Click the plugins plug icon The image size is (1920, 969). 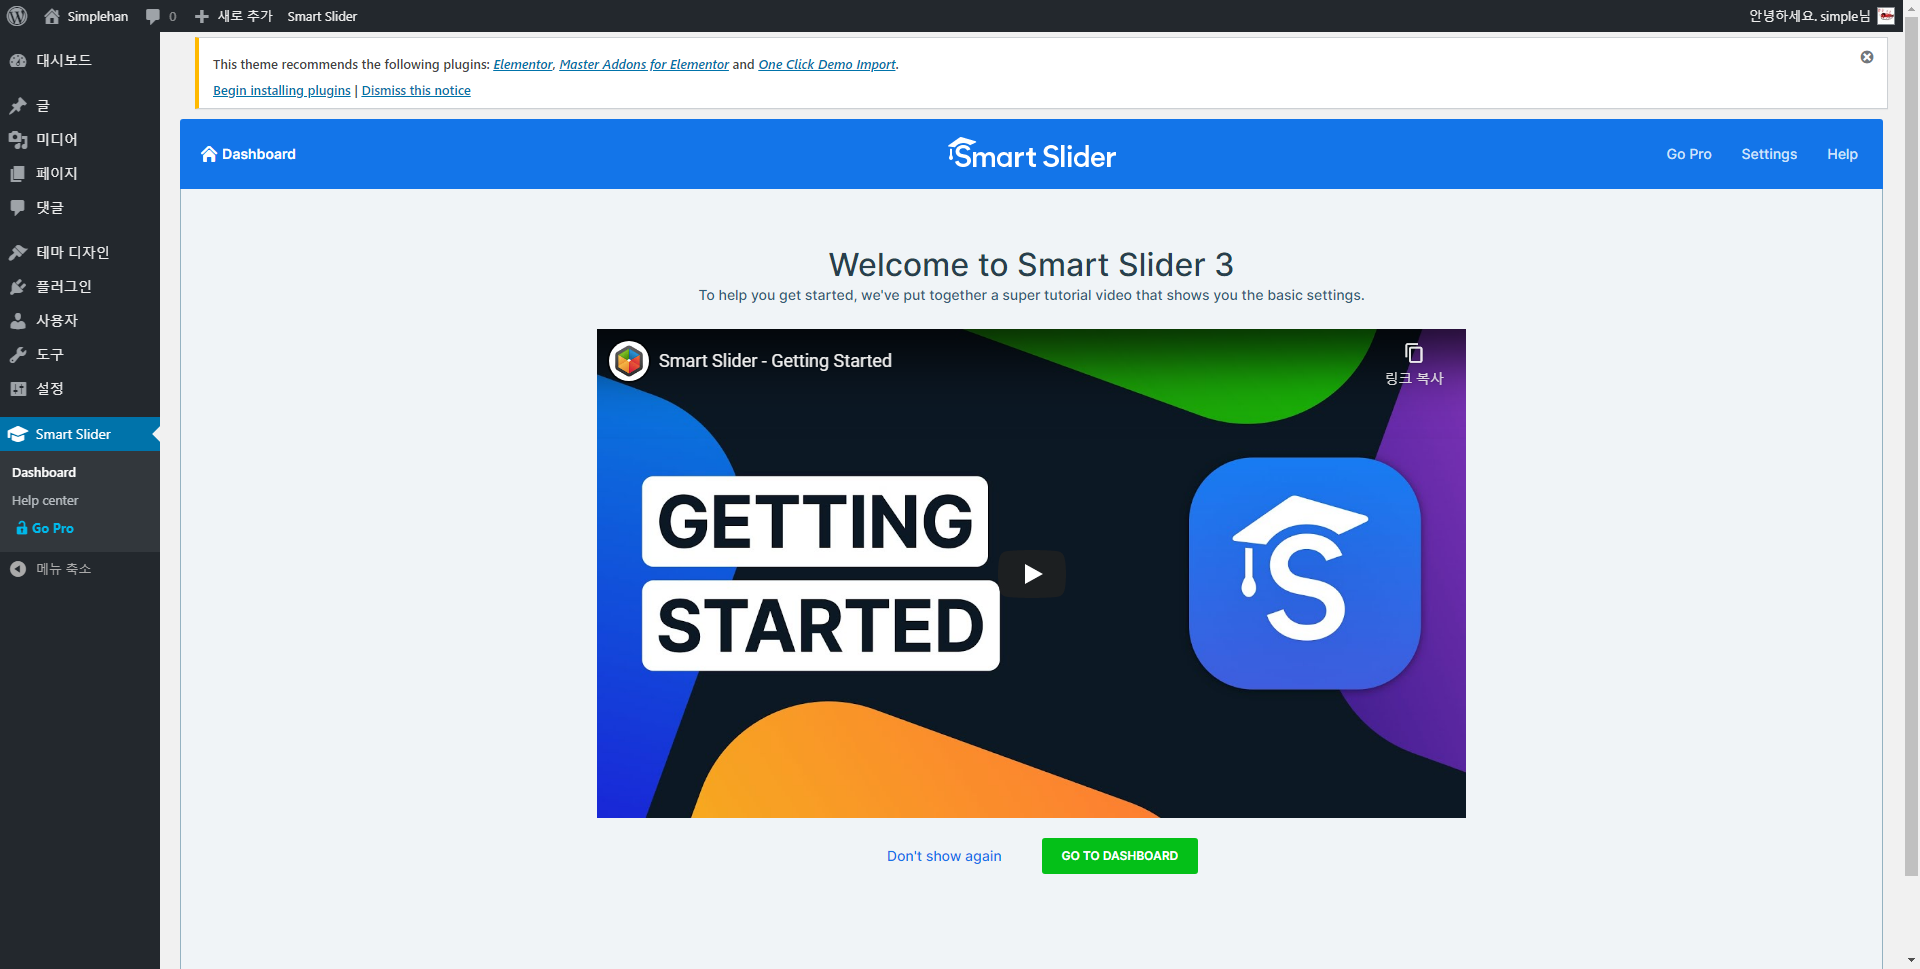pos(18,286)
